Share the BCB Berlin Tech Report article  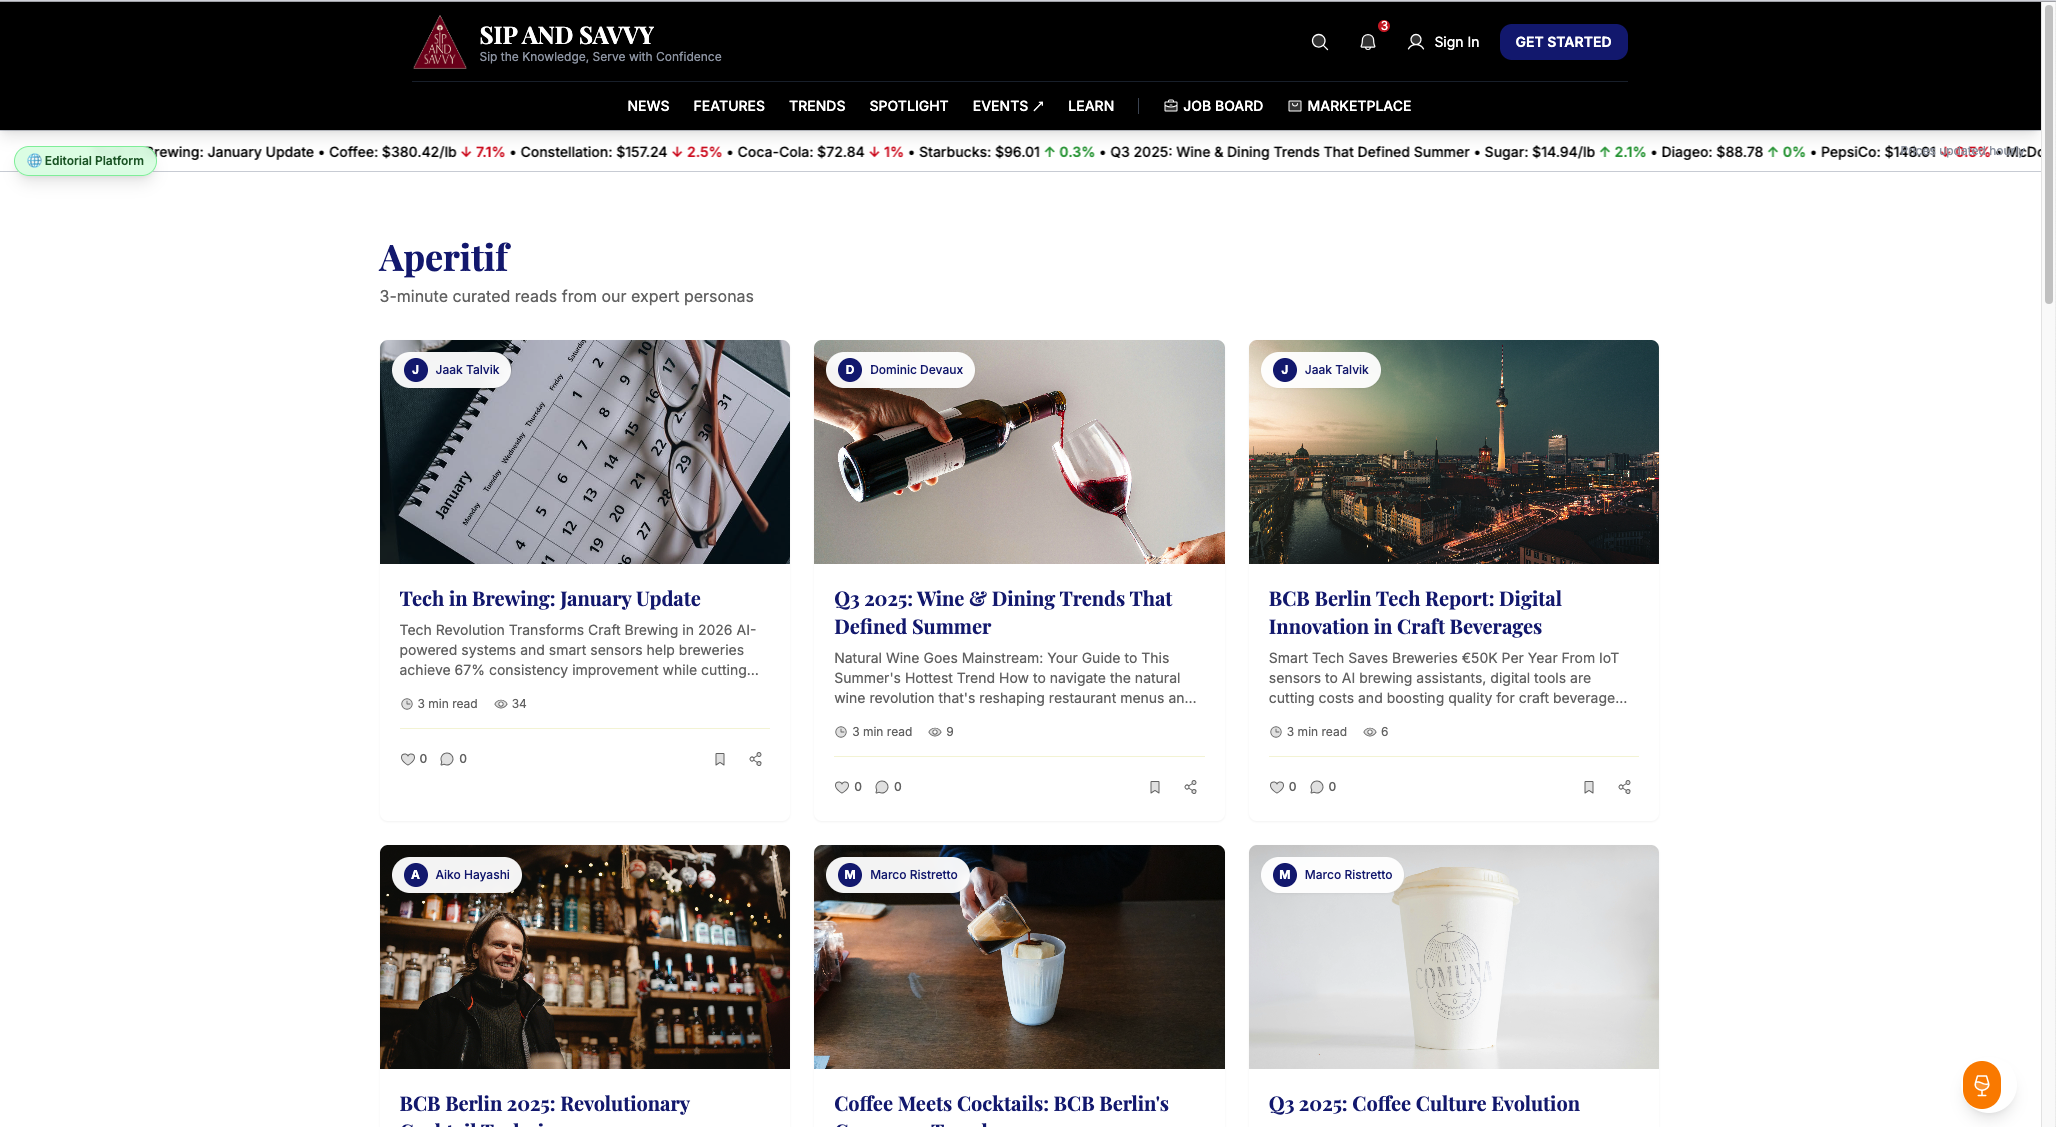point(1624,787)
